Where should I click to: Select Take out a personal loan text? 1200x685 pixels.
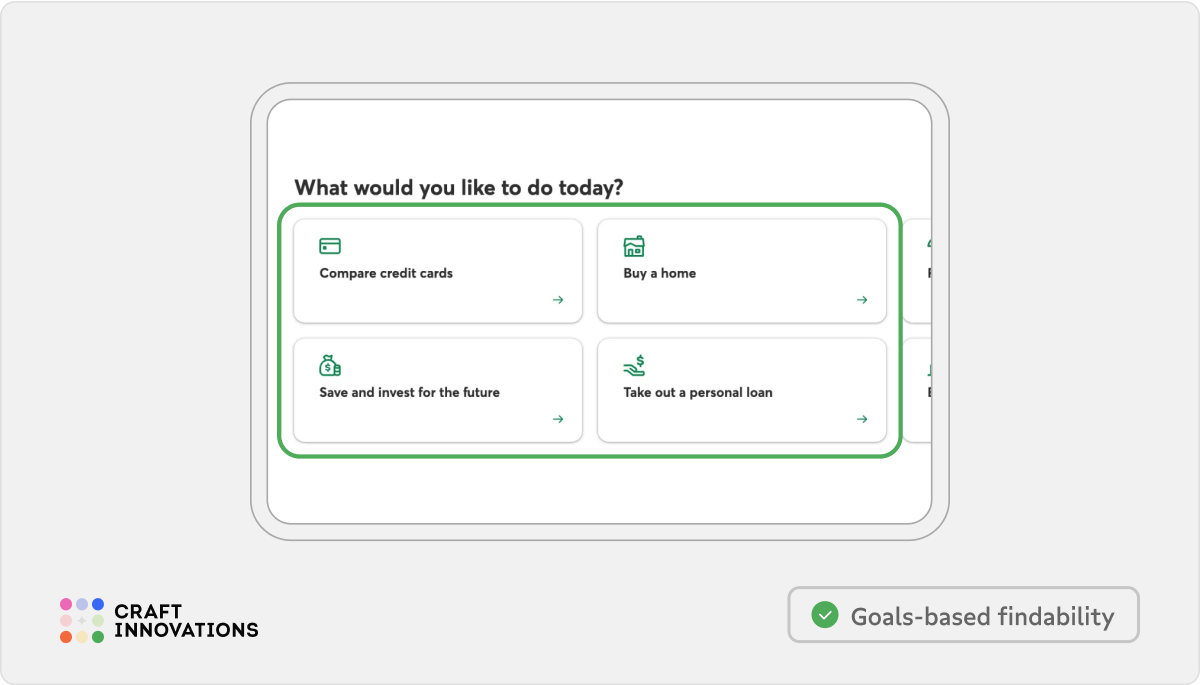click(698, 392)
